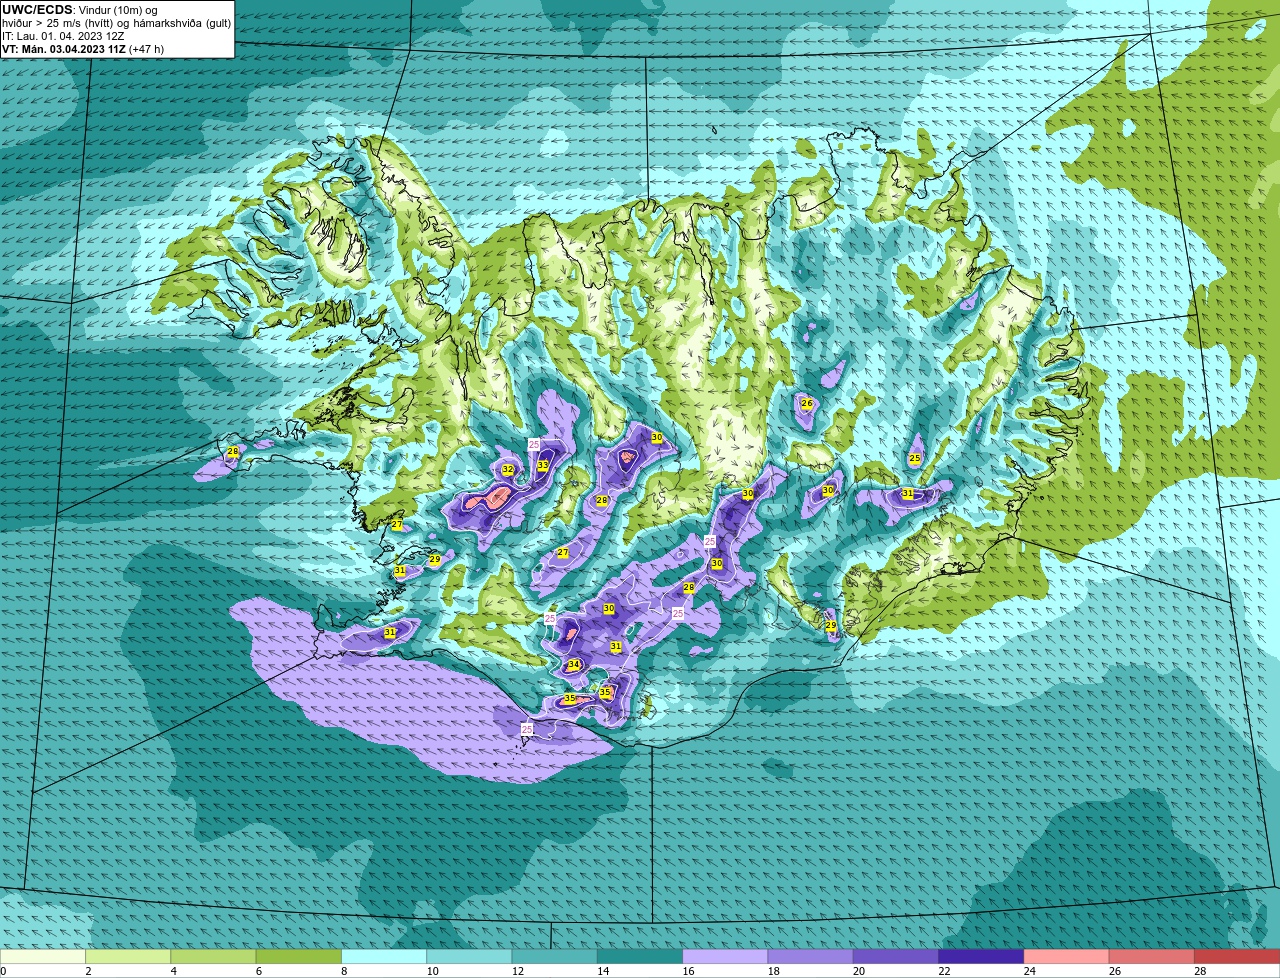
Task: Select the 16–18 m/s light purple legend swatch
Action: click(725, 957)
